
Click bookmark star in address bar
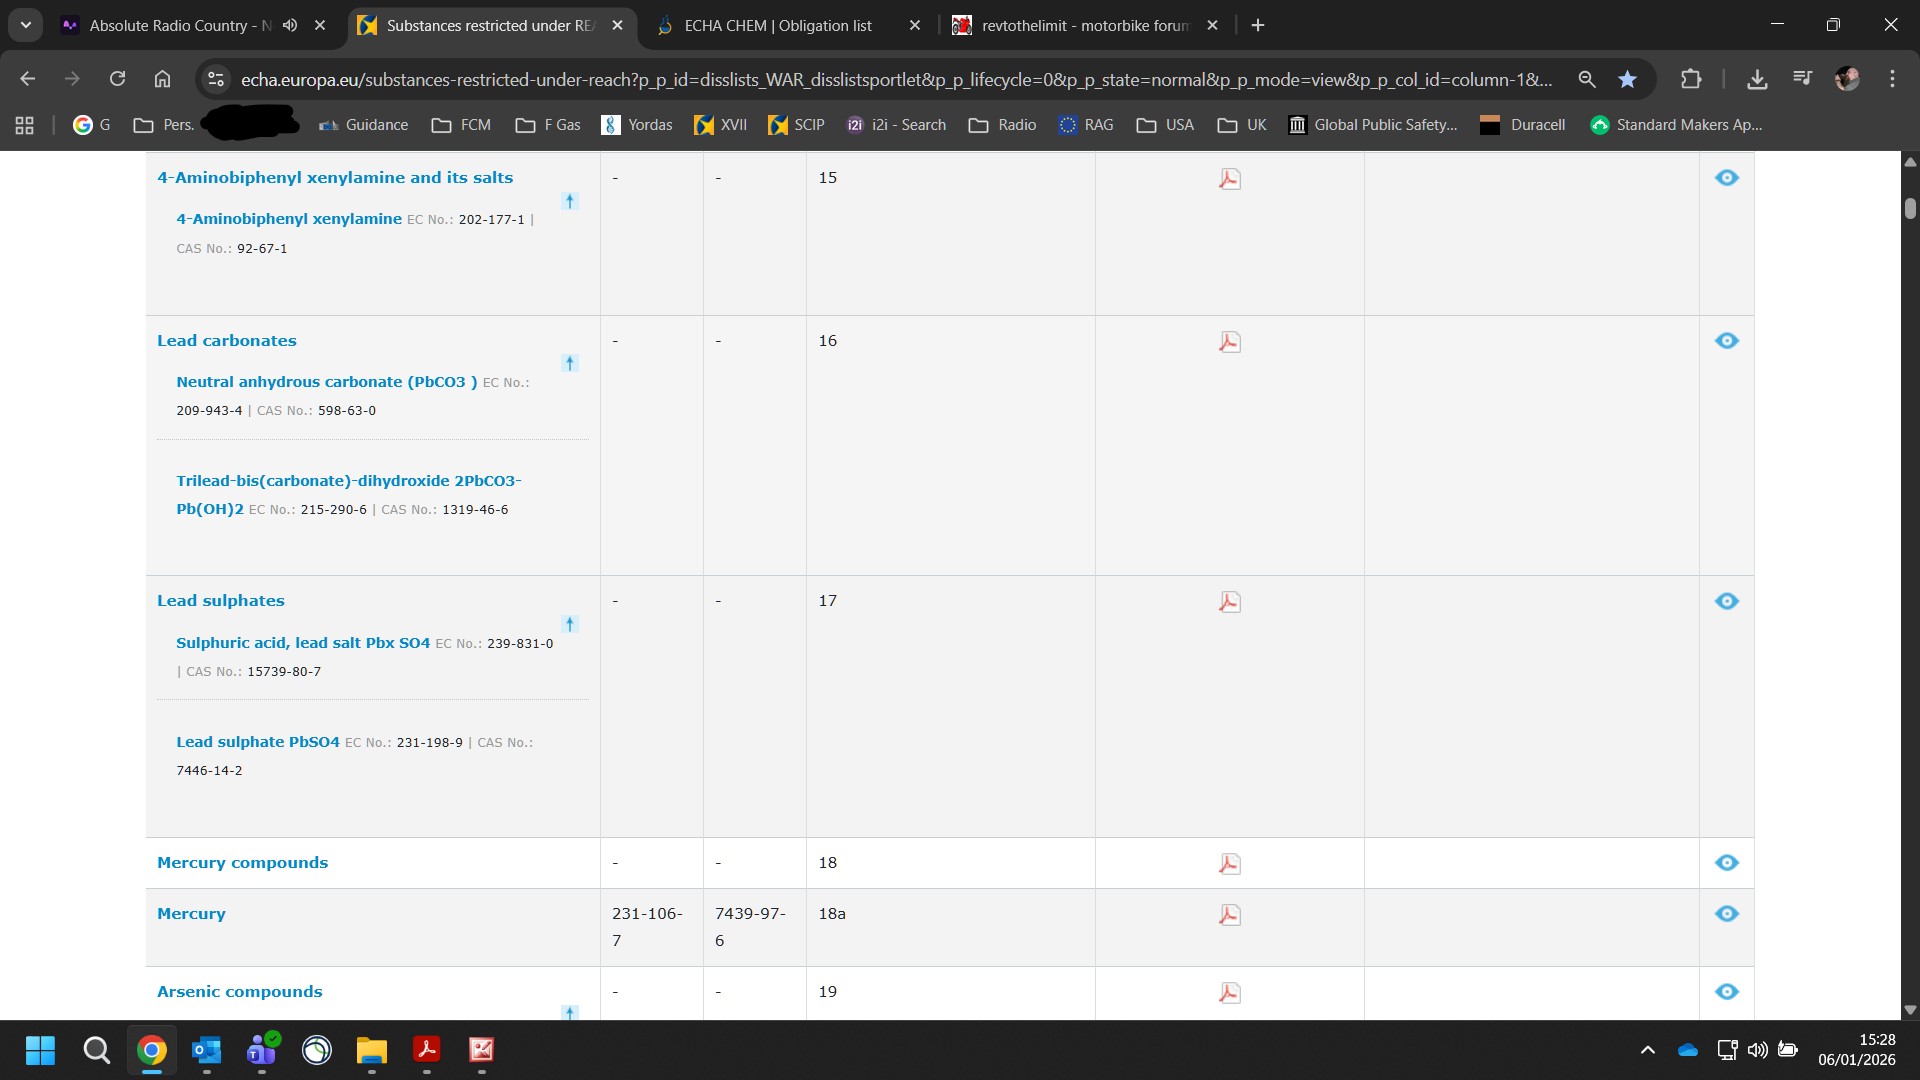click(x=1627, y=79)
